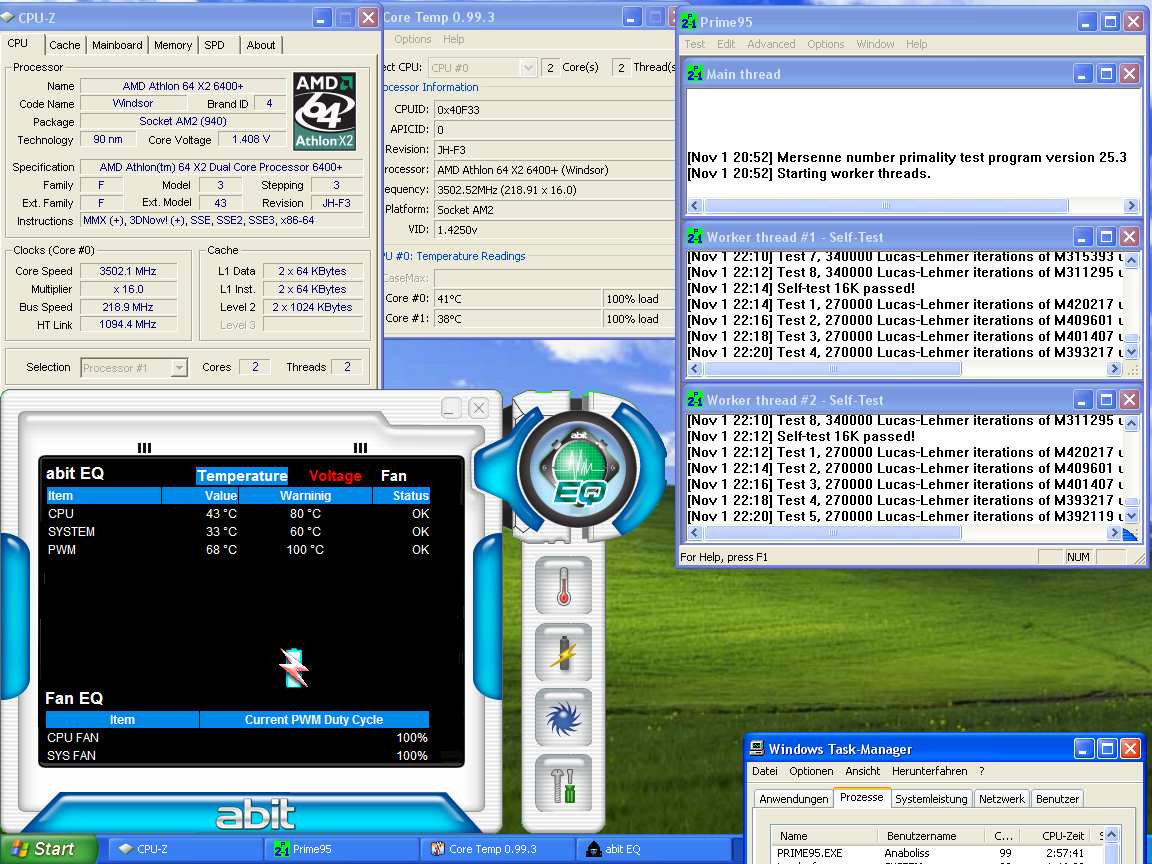Screen dimensions: 1152x864
Task: Click the CPU row in abit EQ temperature table
Action: pos(238,514)
